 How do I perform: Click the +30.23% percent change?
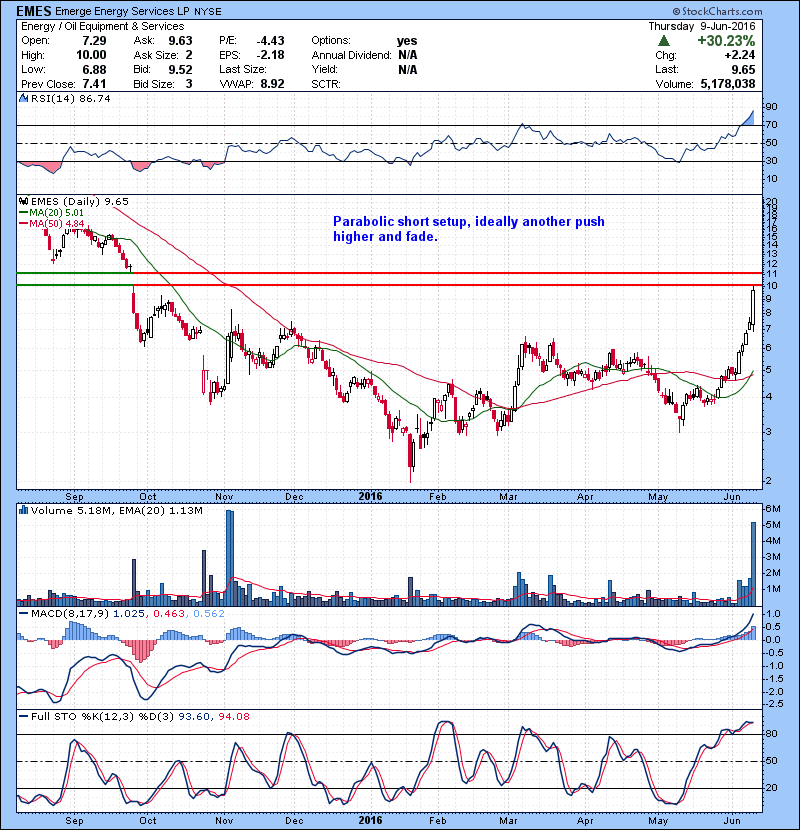(x=726, y=41)
